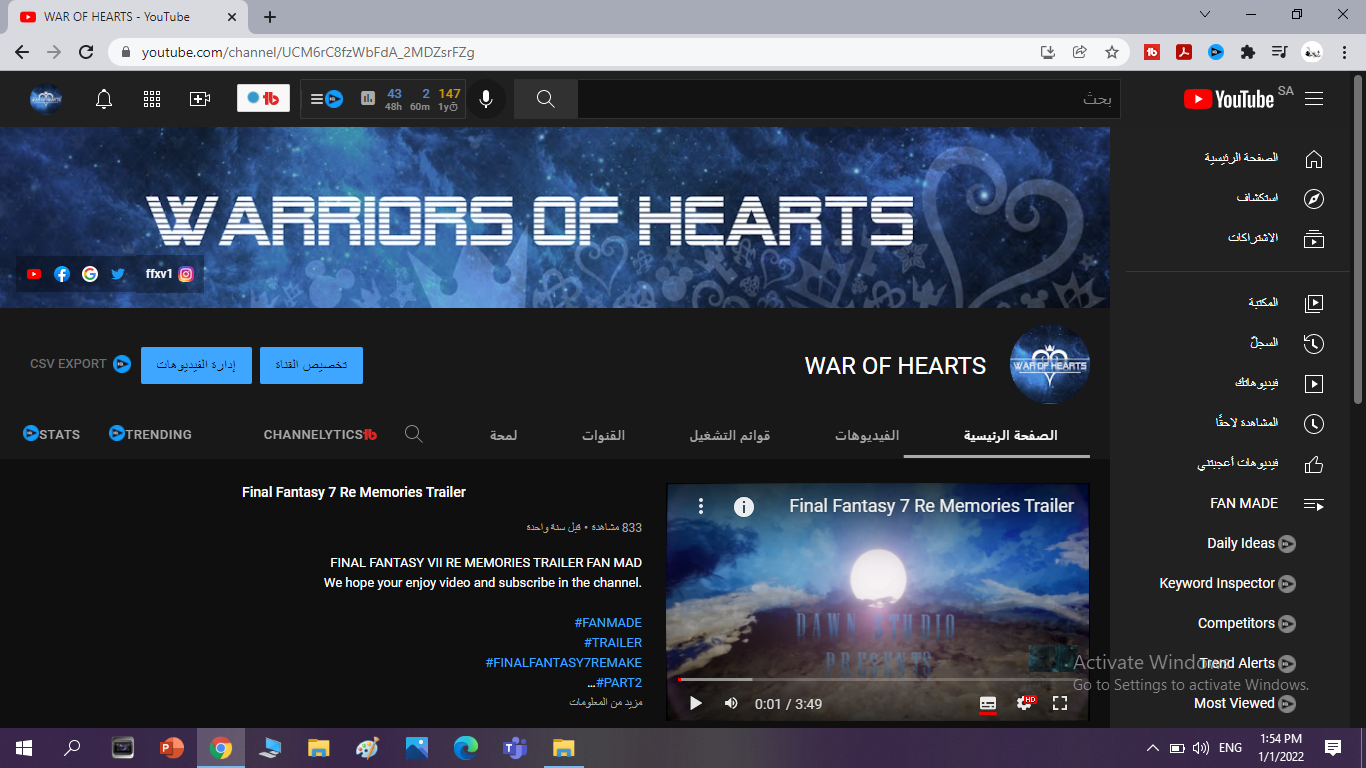Click the WAR OF HEARTS channel avatar

(1049, 365)
